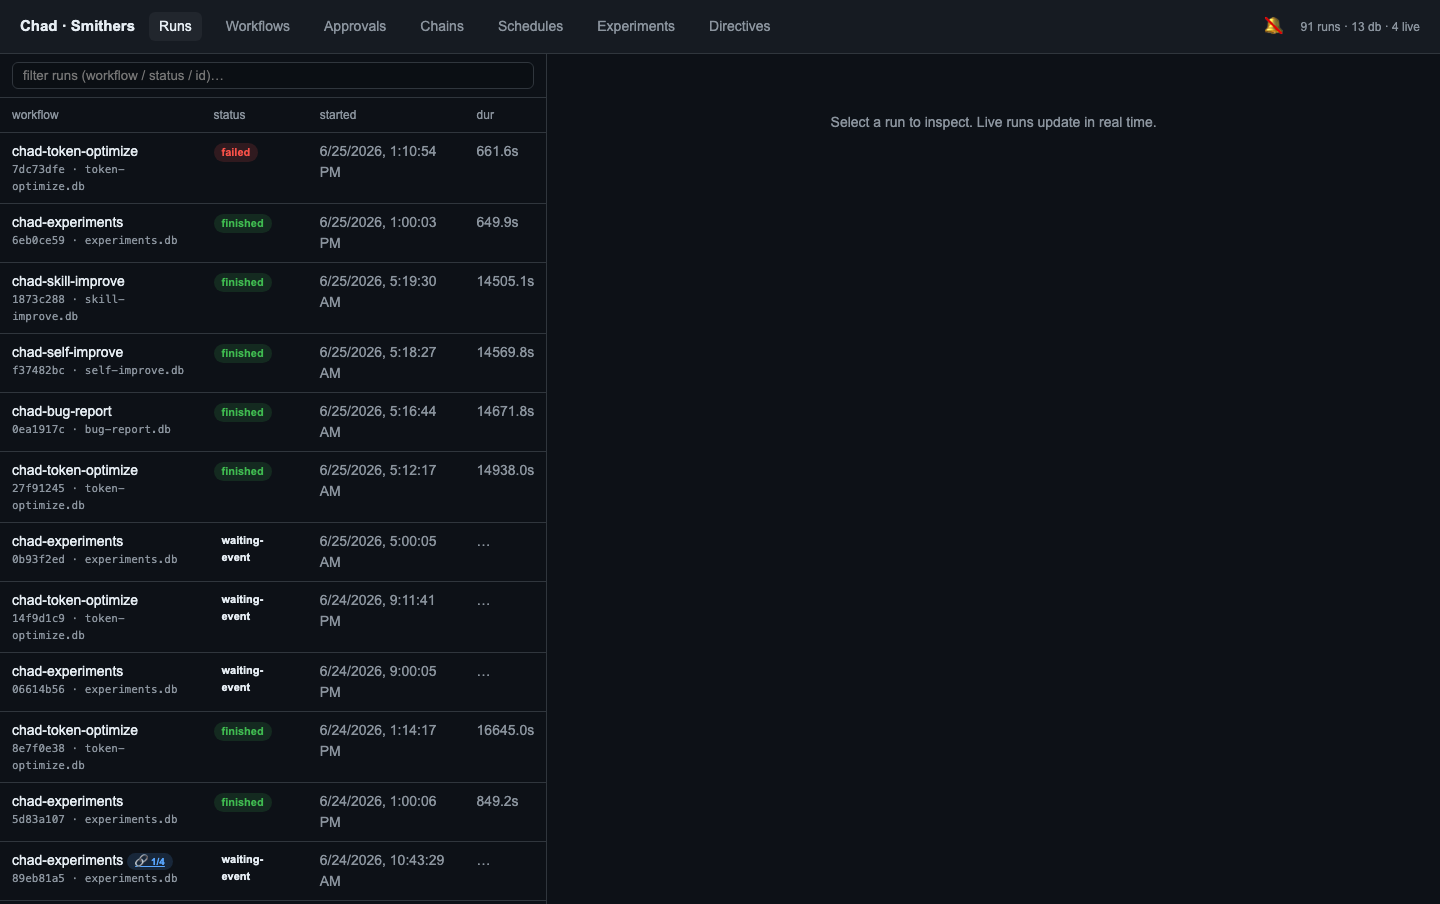
Task: Click the red failed status badge
Action: coord(236,153)
